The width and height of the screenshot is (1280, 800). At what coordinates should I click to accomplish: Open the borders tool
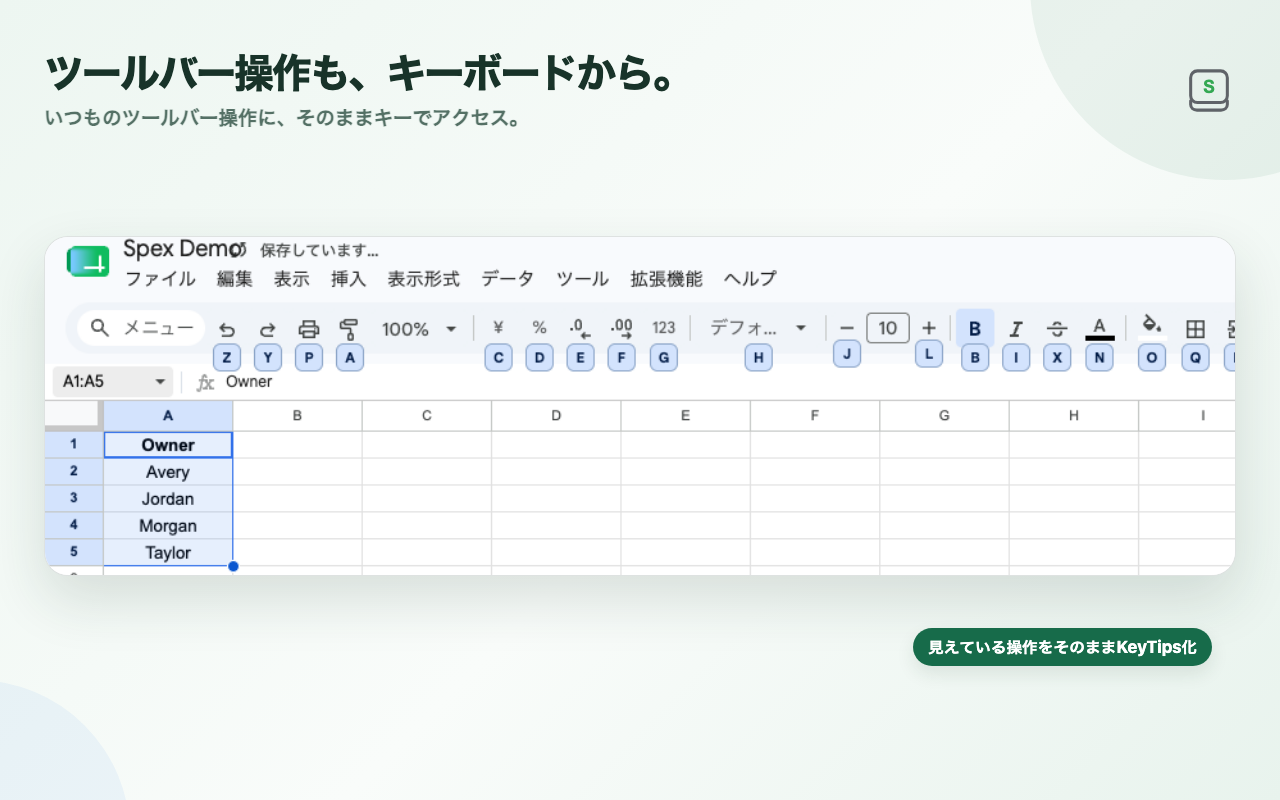[1195, 329]
